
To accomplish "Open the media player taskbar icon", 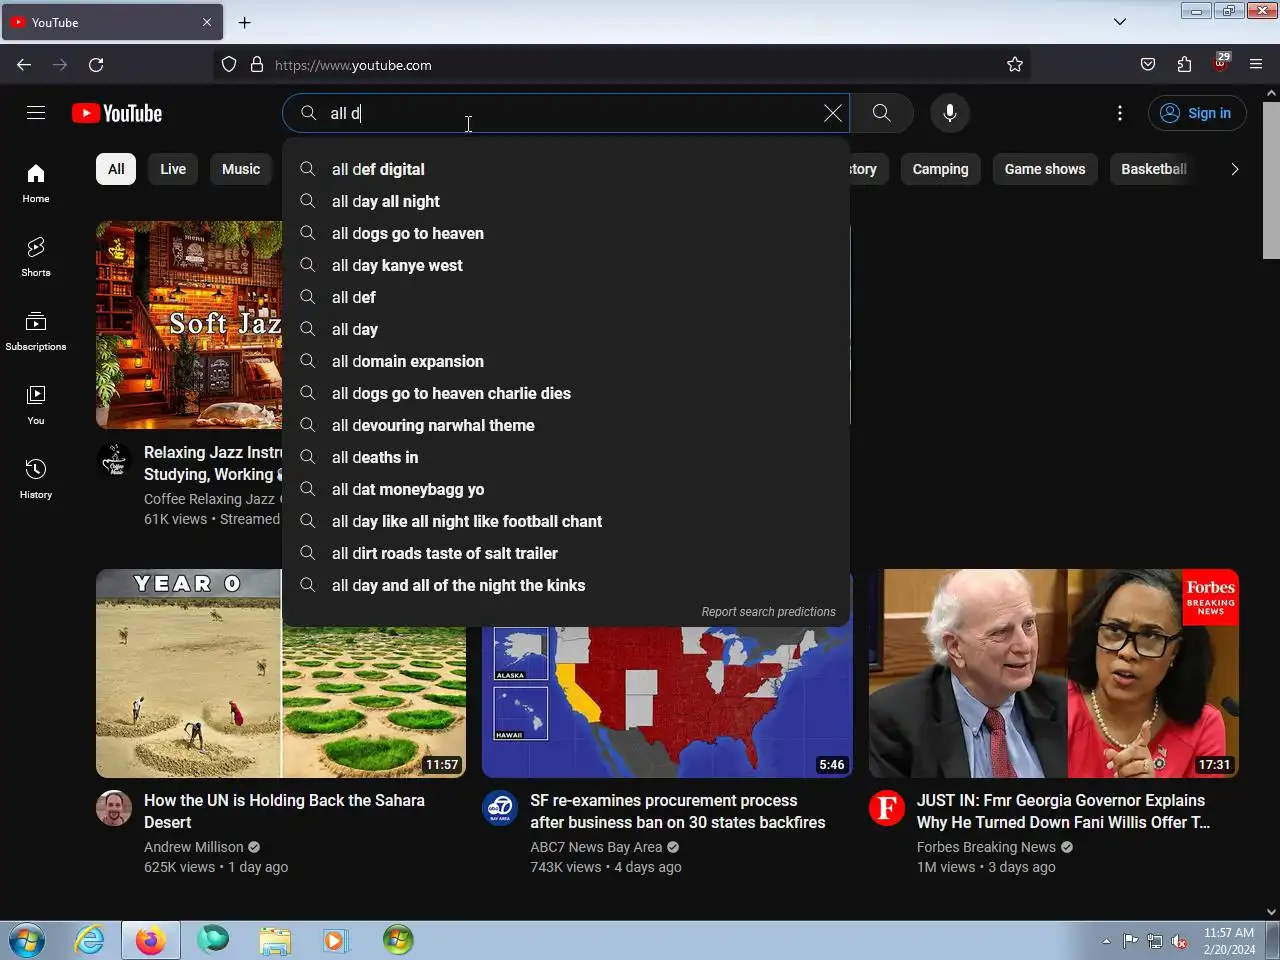I will tap(336, 940).
